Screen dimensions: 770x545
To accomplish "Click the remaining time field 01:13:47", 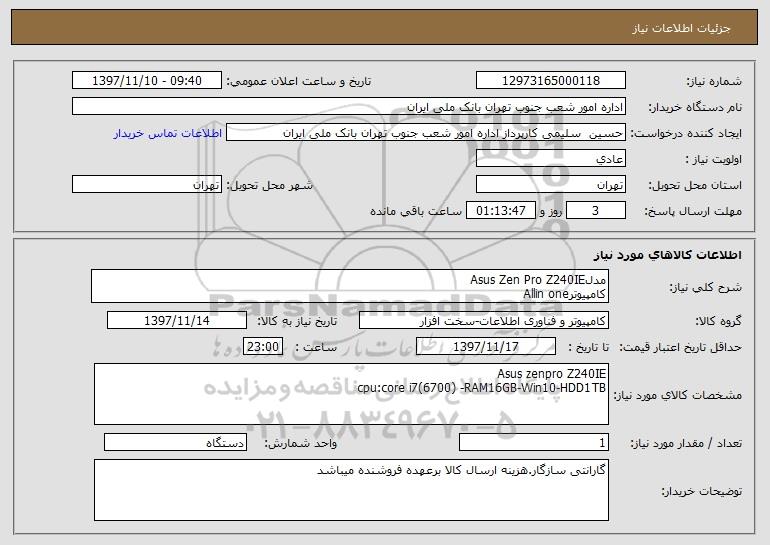I will [500, 211].
